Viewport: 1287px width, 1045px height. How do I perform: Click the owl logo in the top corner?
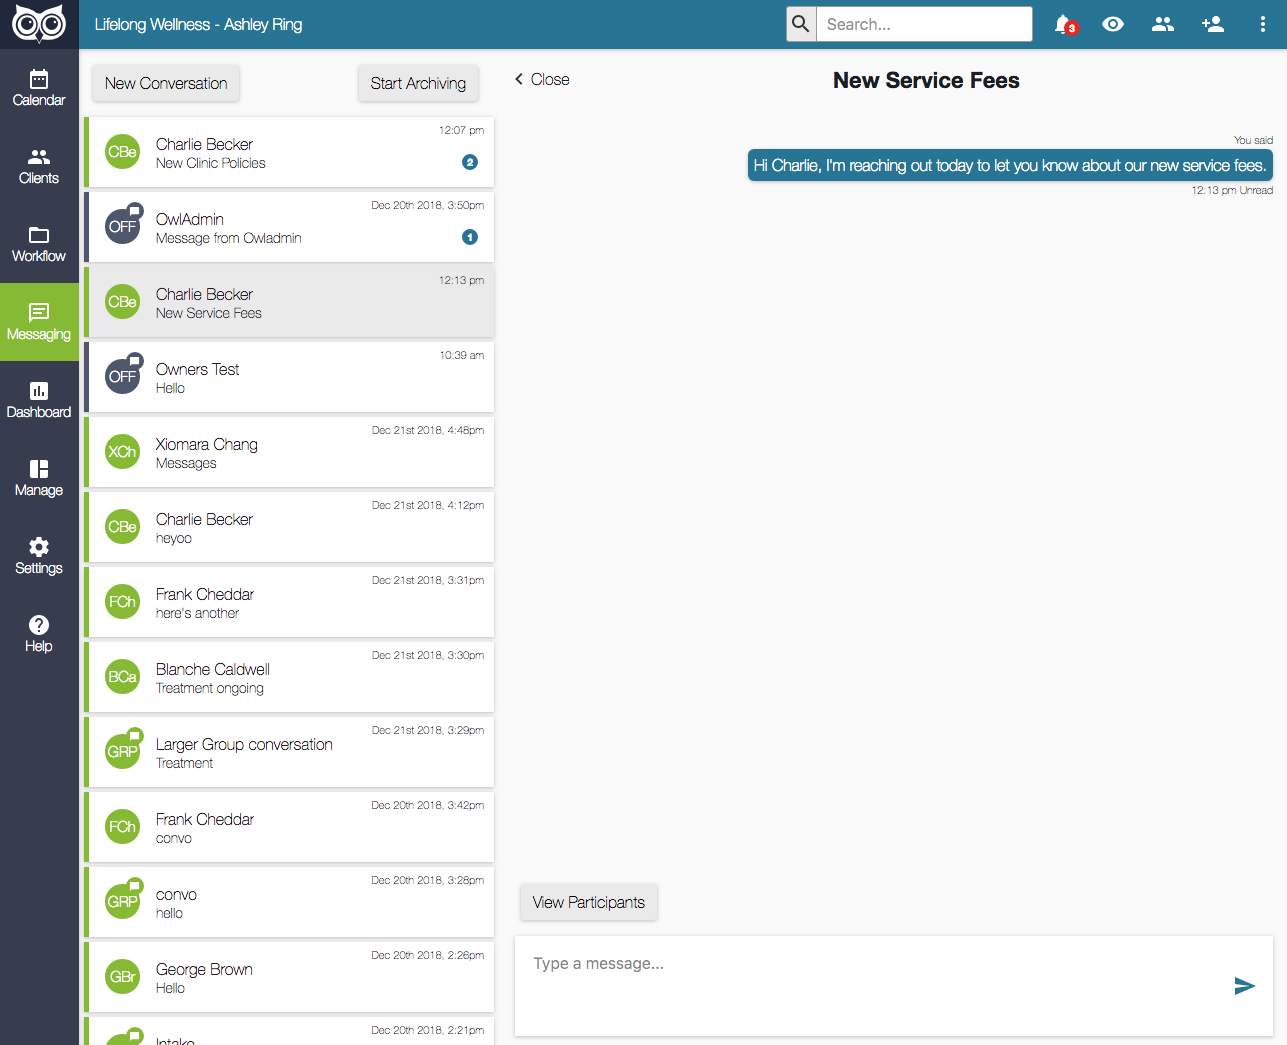(39, 22)
